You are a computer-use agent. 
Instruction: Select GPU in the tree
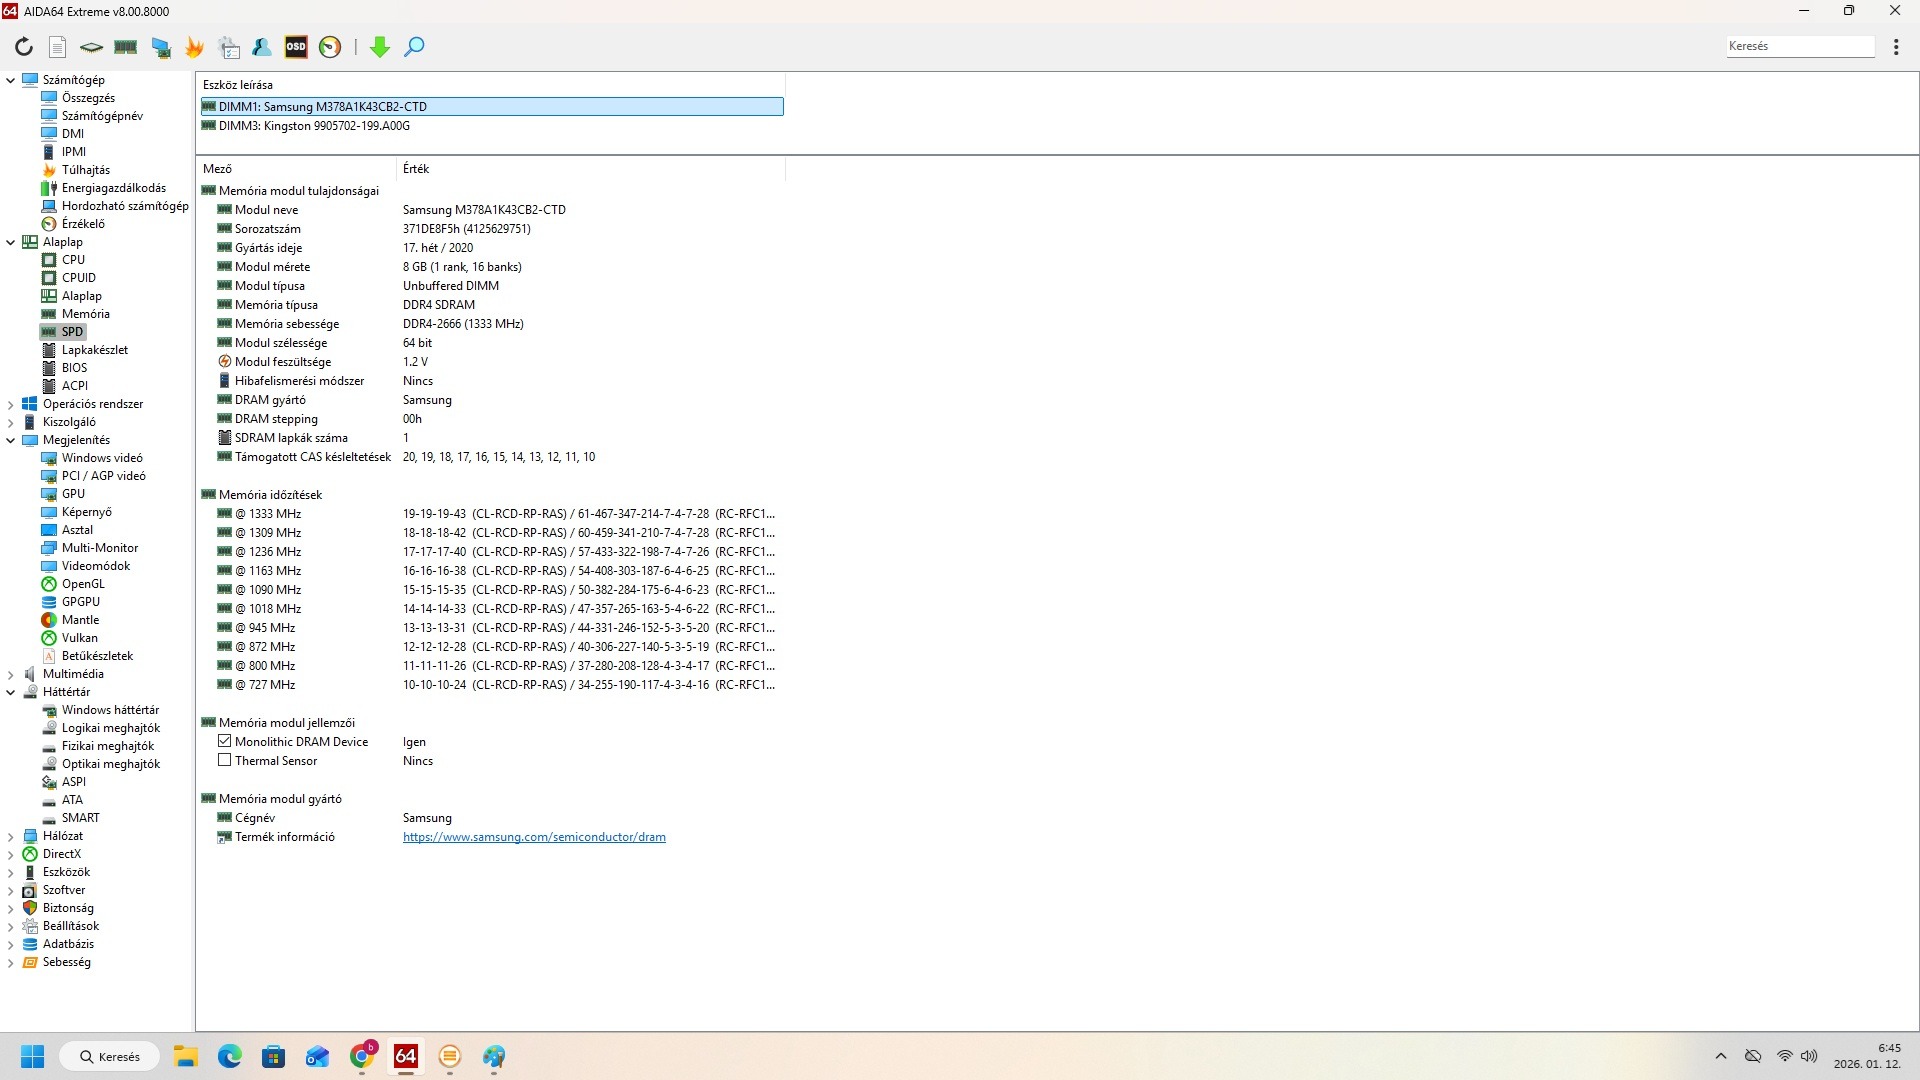(73, 494)
